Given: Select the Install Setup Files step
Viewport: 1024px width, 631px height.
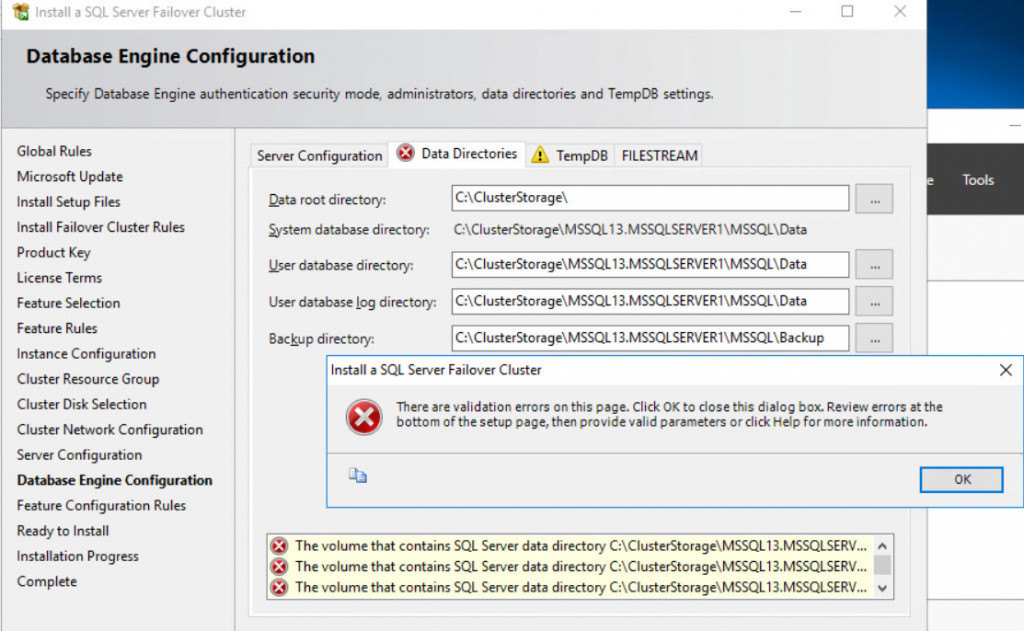Looking at the screenshot, I should coord(69,202).
